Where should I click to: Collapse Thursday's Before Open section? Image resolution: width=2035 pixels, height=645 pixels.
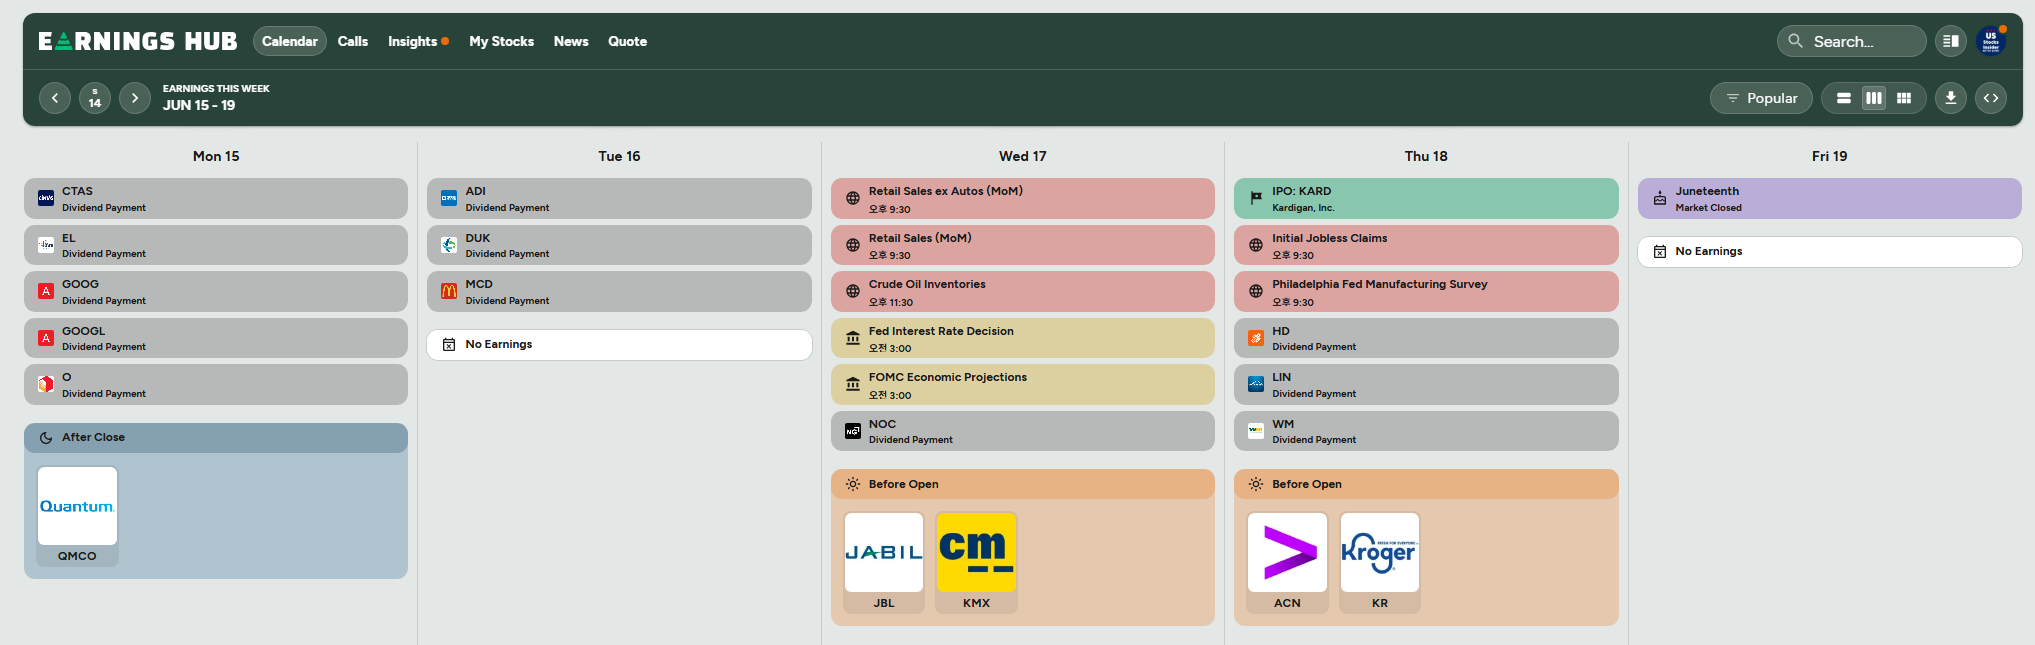pyautogui.click(x=1426, y=484)
